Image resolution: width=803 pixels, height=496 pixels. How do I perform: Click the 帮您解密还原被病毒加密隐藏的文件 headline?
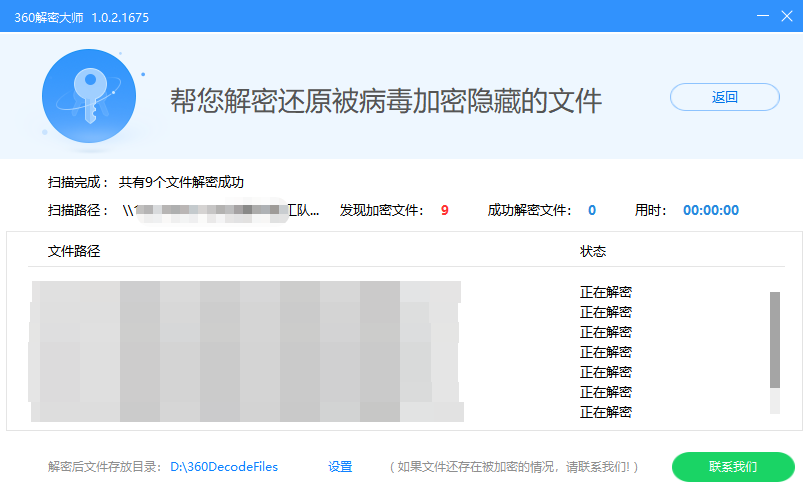pyautogui.click(x=386, y=101)
